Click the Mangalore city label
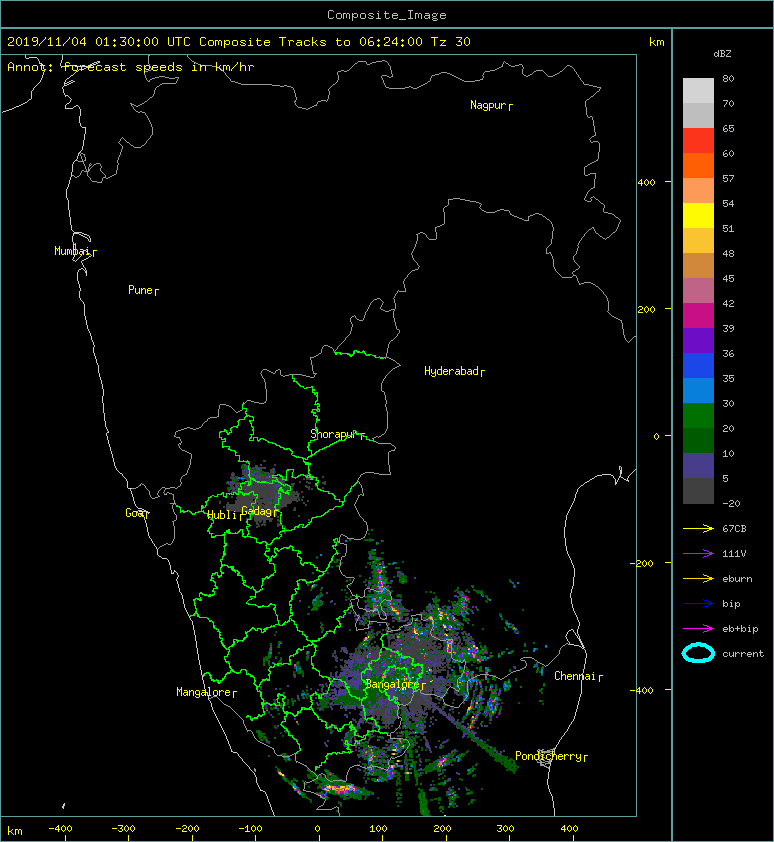Image resolution: width=774 pixels, height=842 pixels. (204, 692)
